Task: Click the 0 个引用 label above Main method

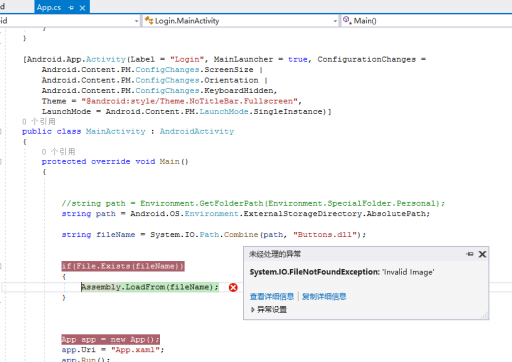Action: 58,152
